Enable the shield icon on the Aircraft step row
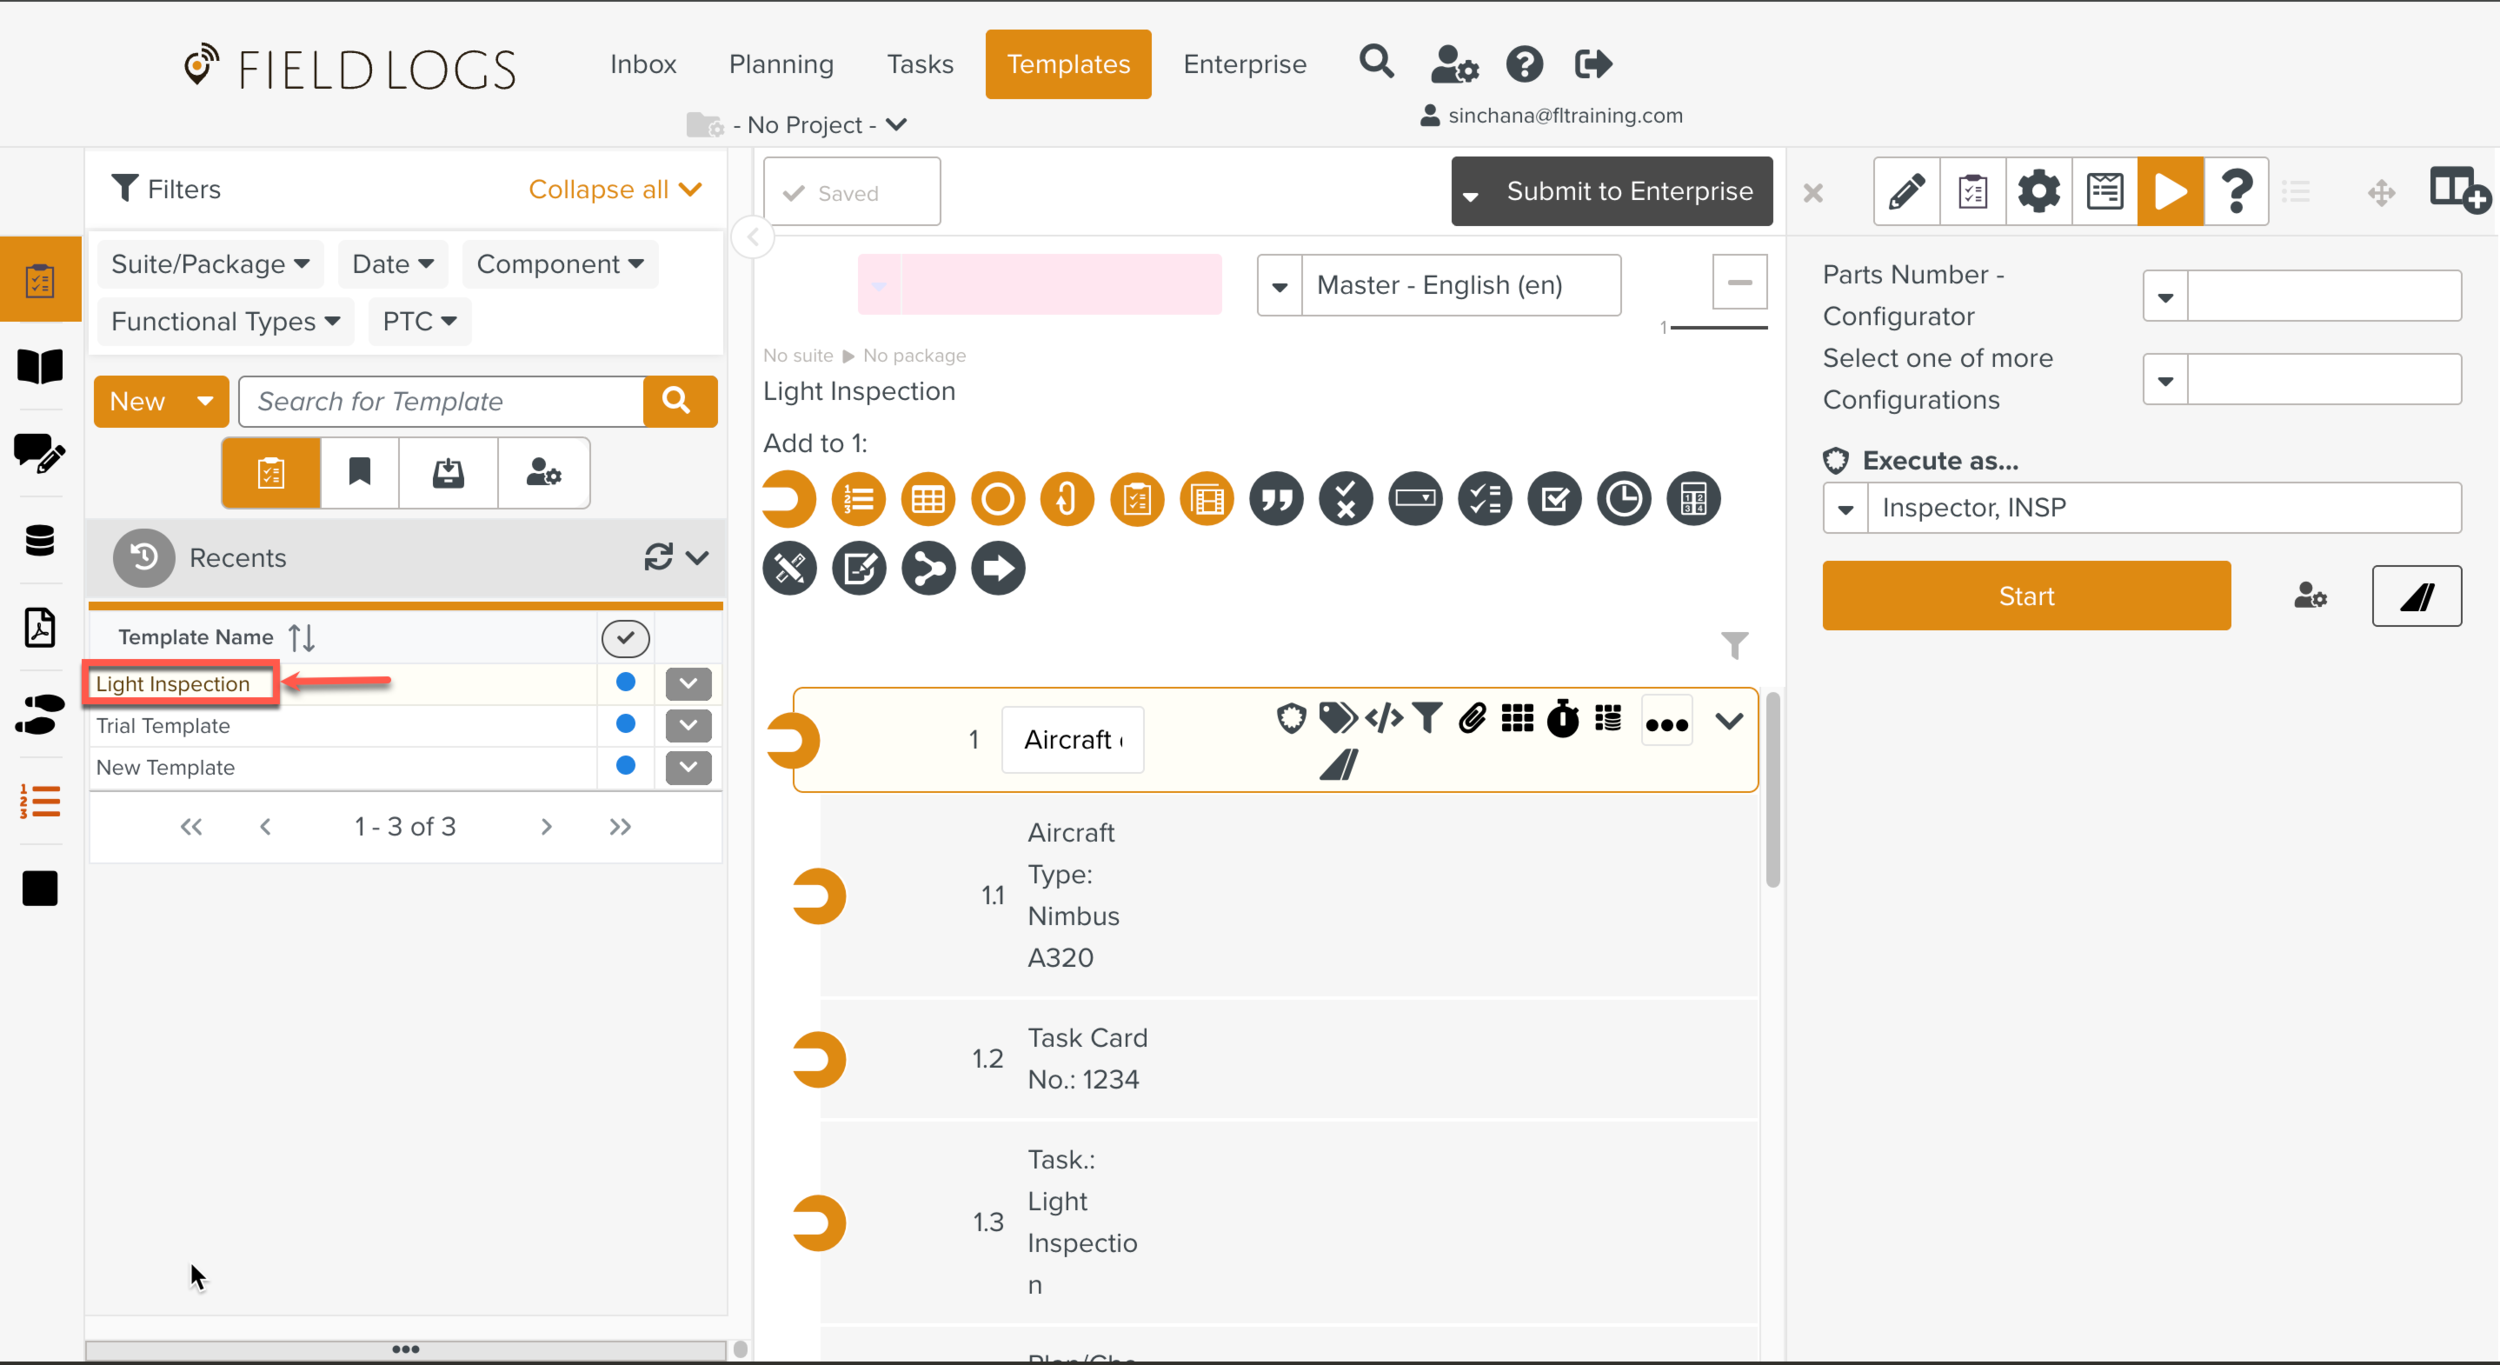The width and height of the screenshot is (2500, 1365). (x=1291, y=718)
